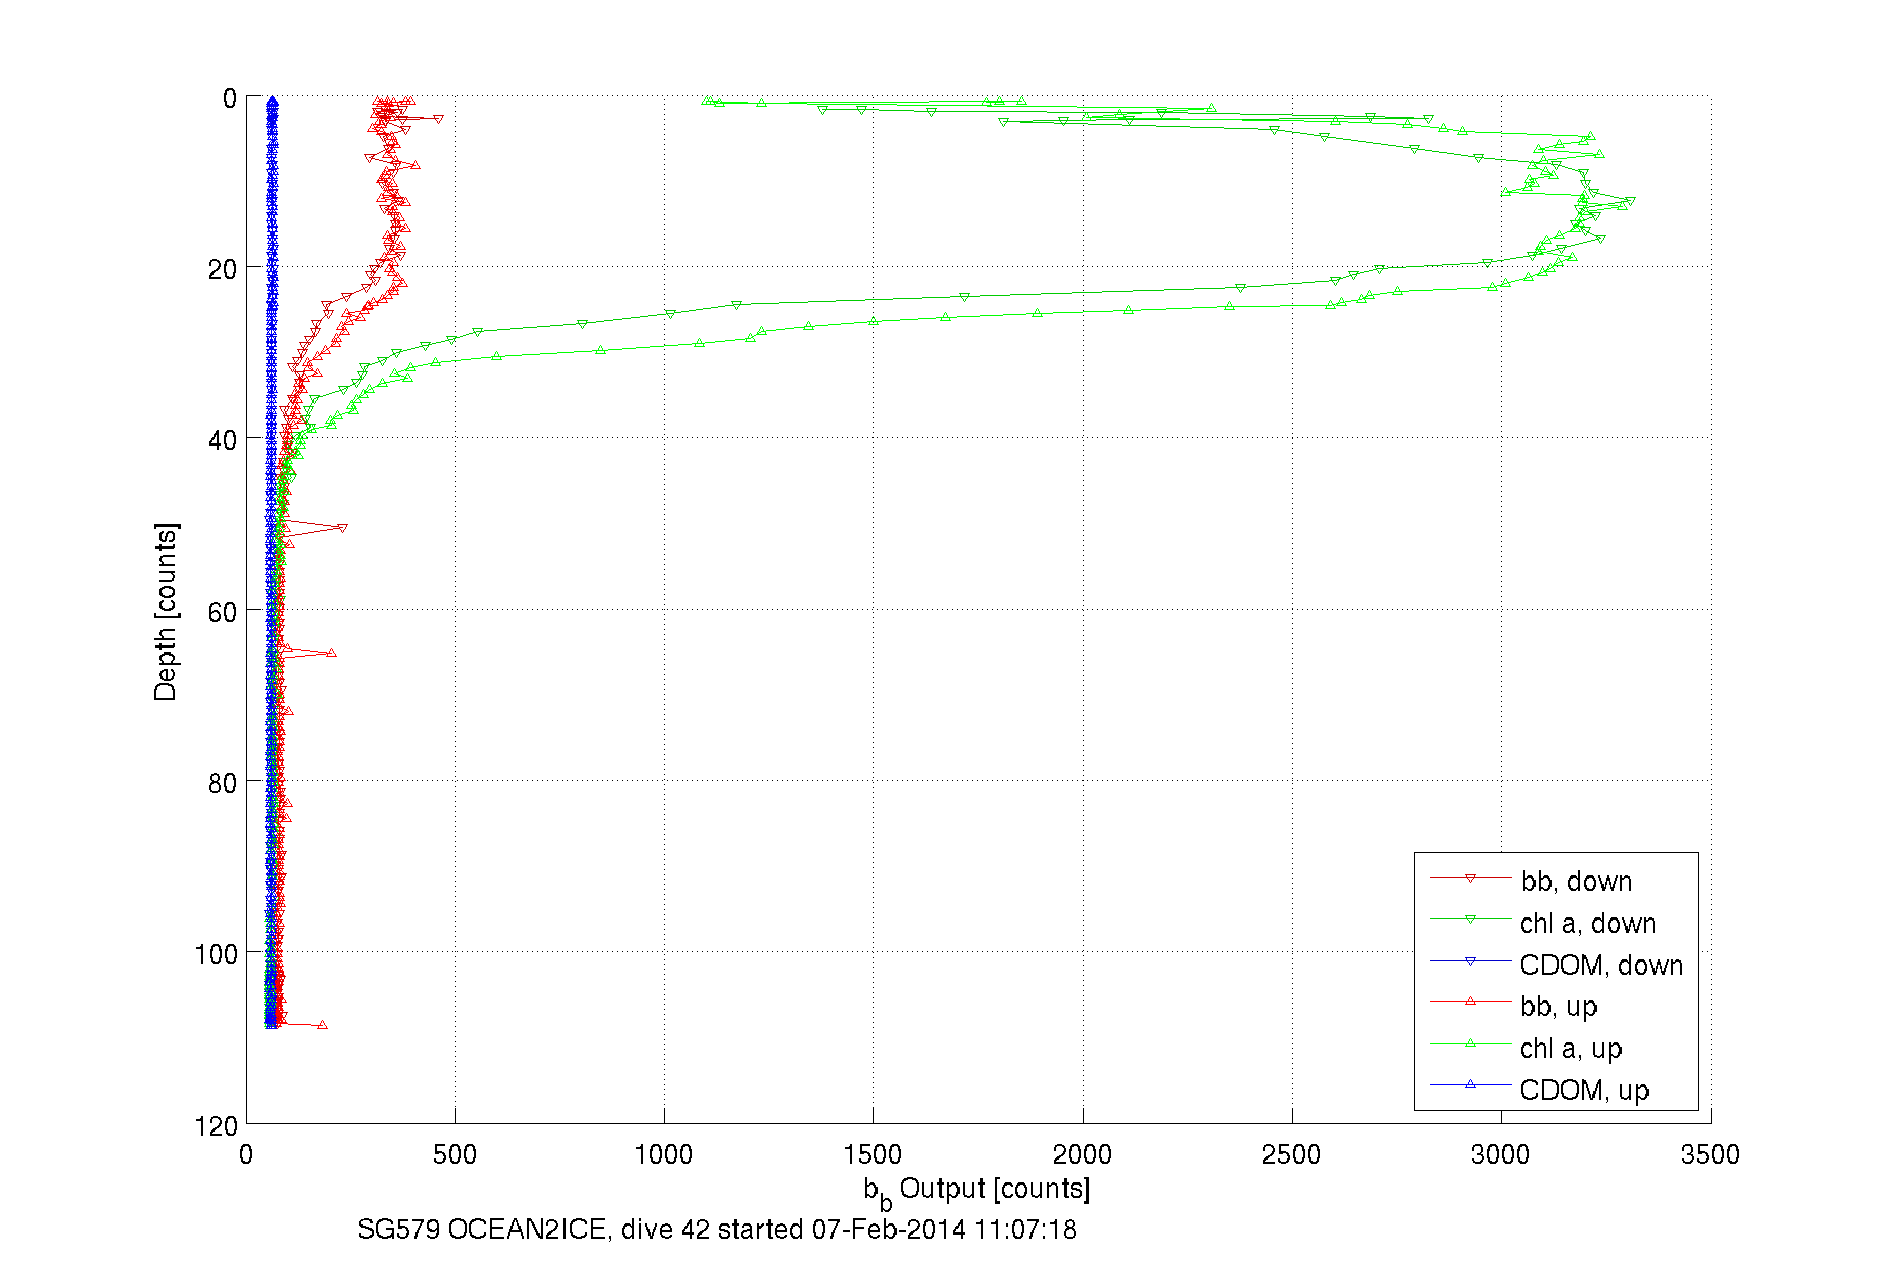Click the 'CDOM, down' legend label
This screenshot has height=1262, width=1891.
(x=1601, y=965)
